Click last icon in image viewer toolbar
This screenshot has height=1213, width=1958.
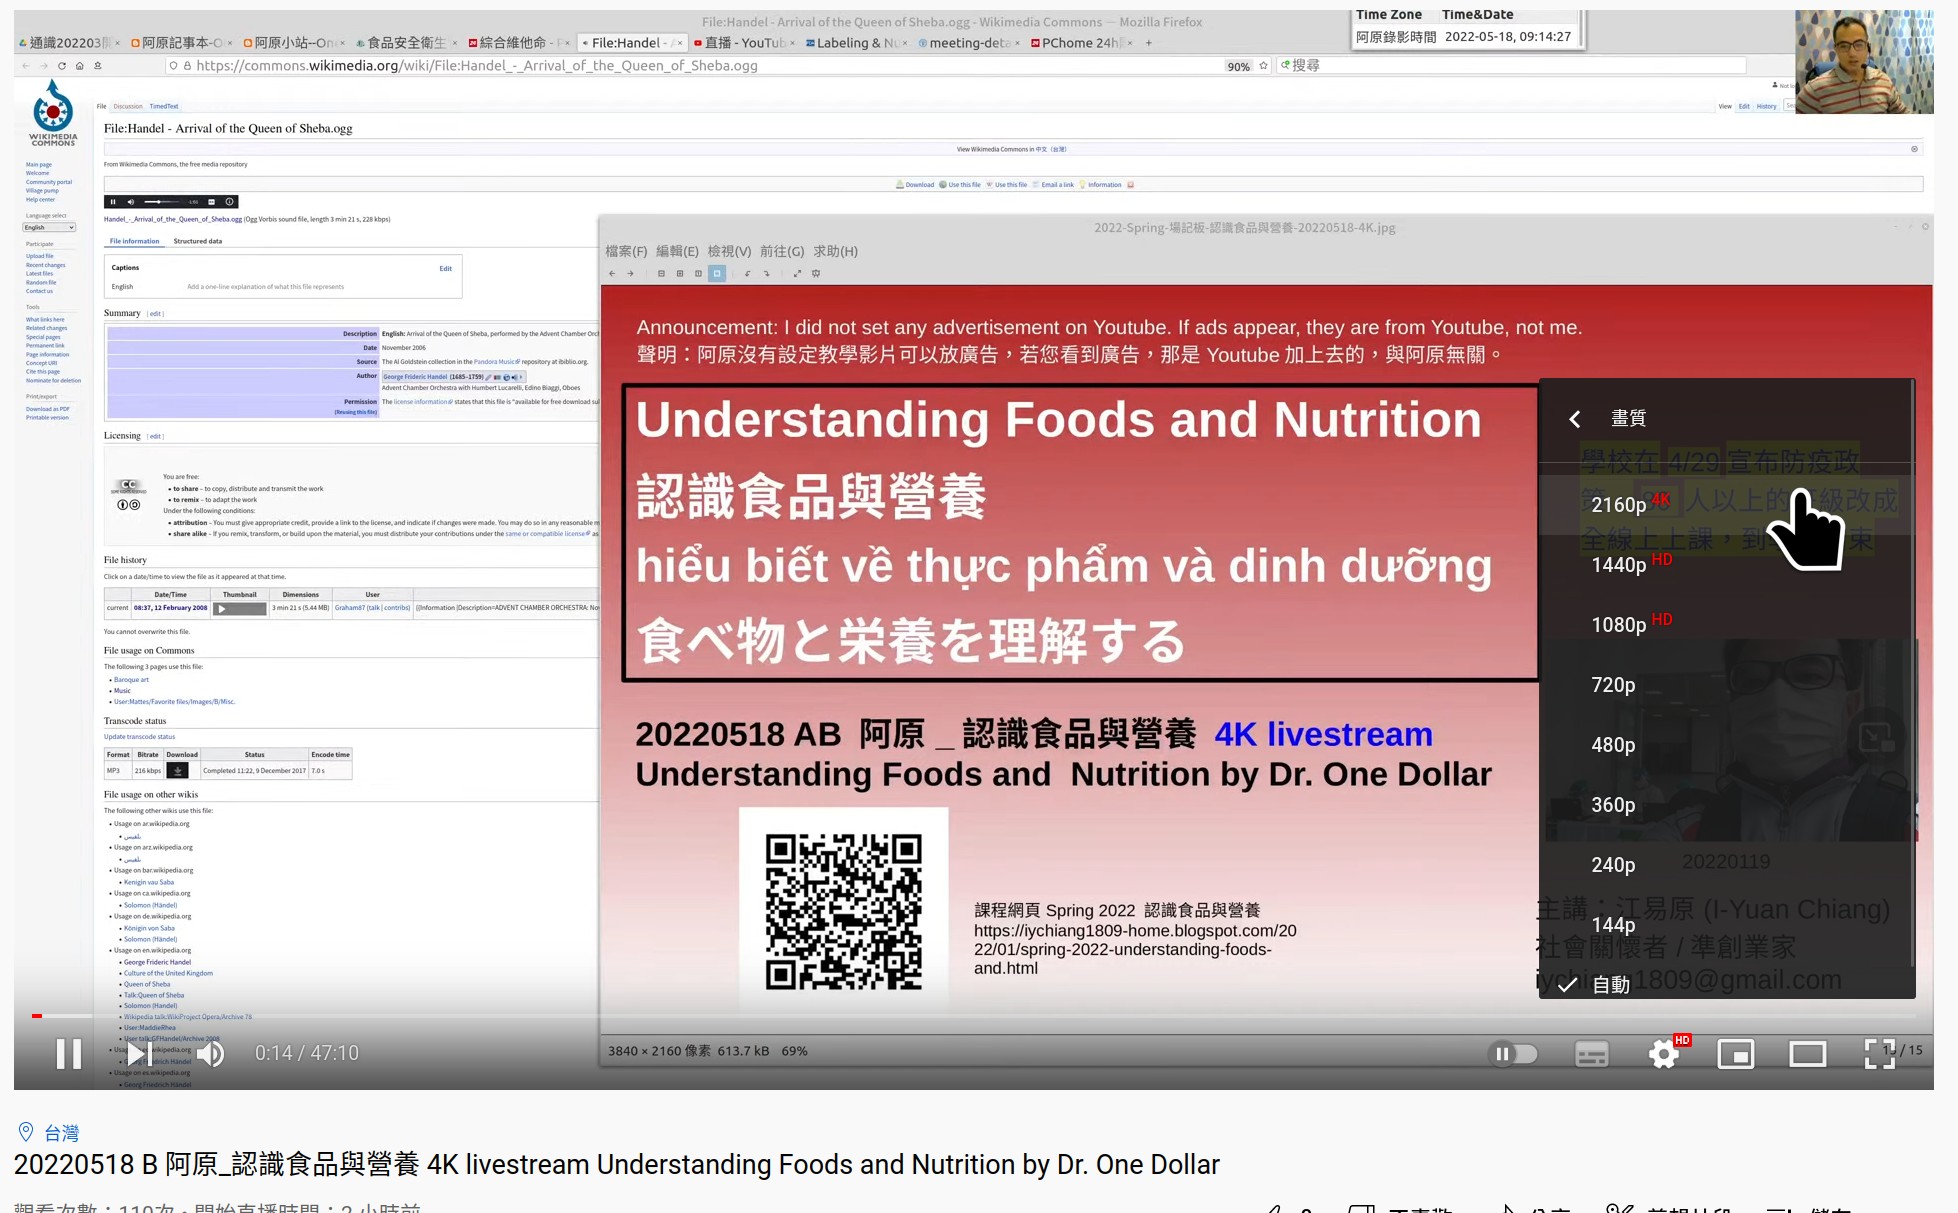click(x=816, y=273)
